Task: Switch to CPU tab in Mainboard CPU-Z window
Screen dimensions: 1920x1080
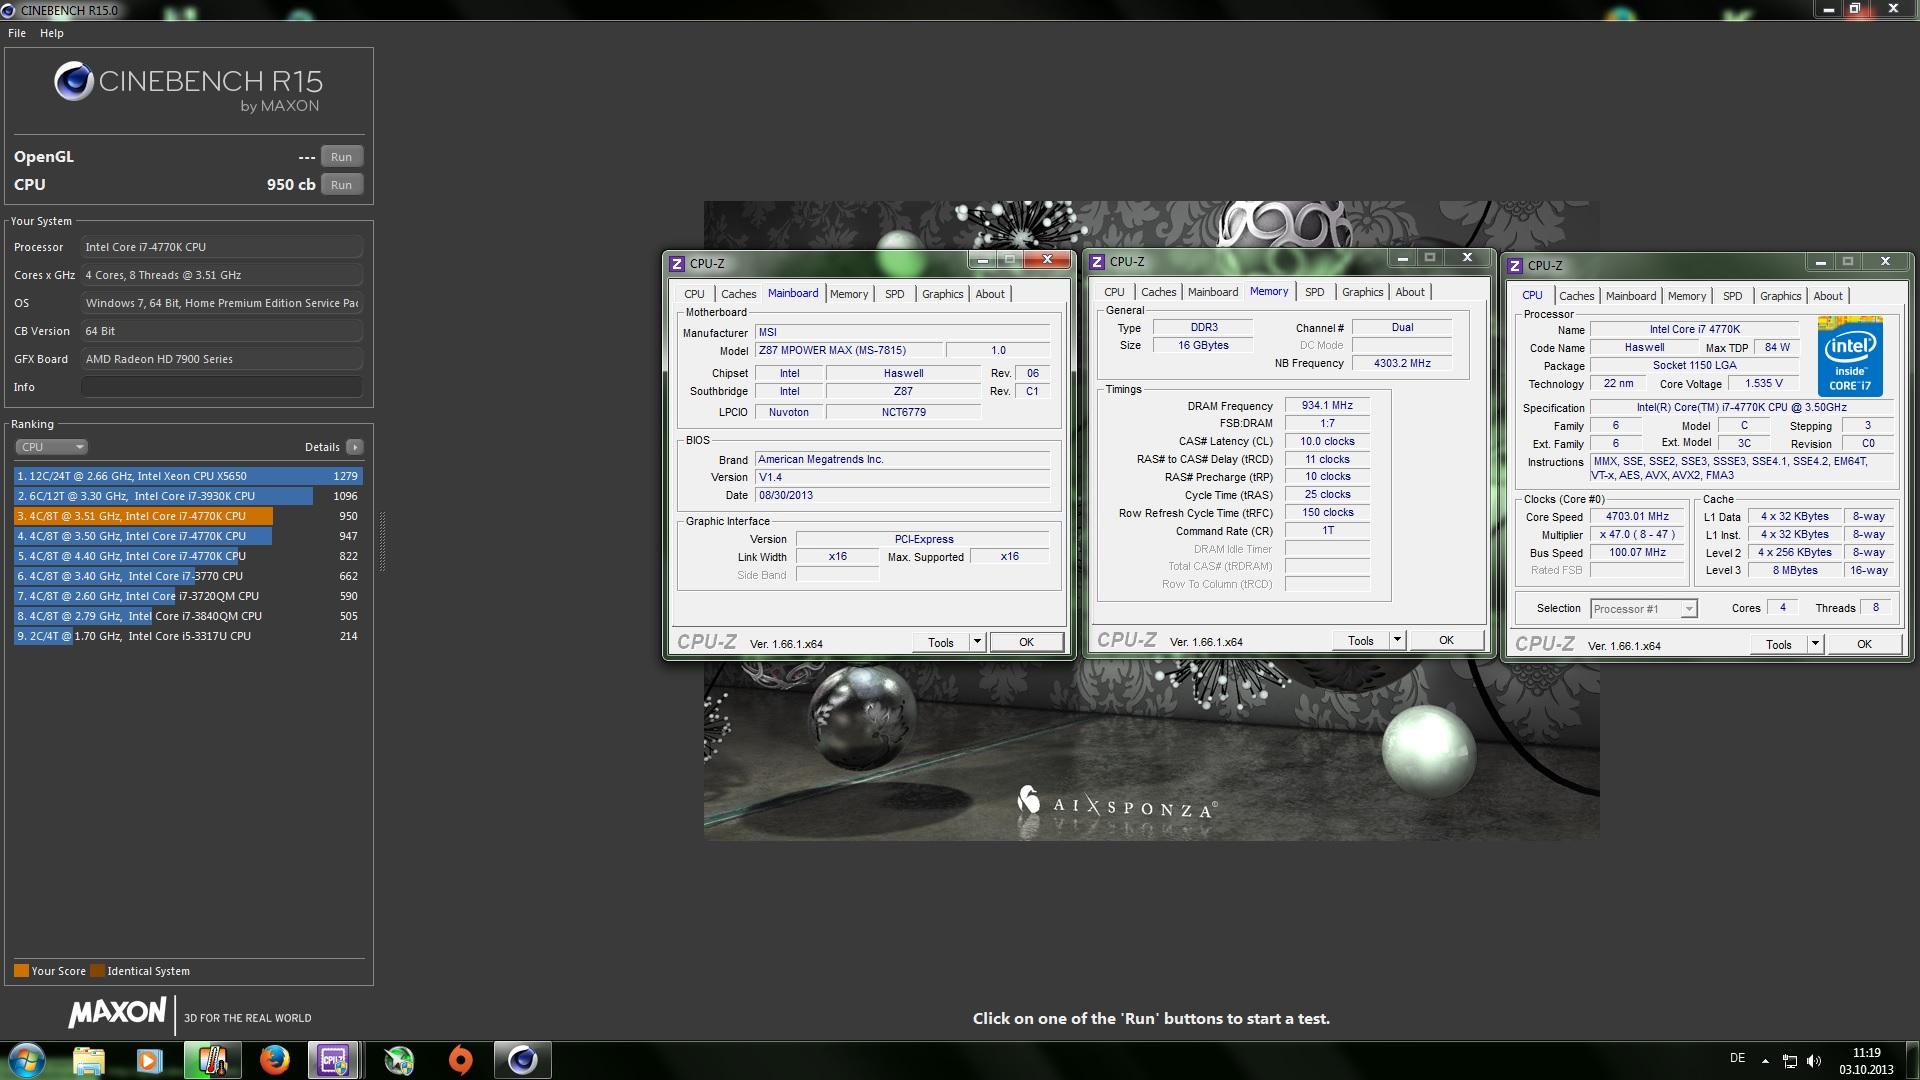Action: pyautogui.click(x=694, y=294)
